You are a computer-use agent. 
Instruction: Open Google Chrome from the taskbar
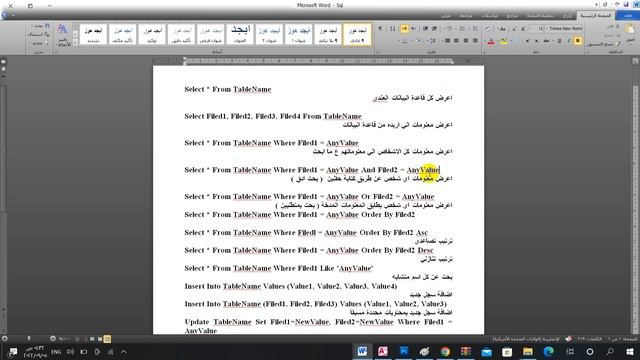click(445, 351)
